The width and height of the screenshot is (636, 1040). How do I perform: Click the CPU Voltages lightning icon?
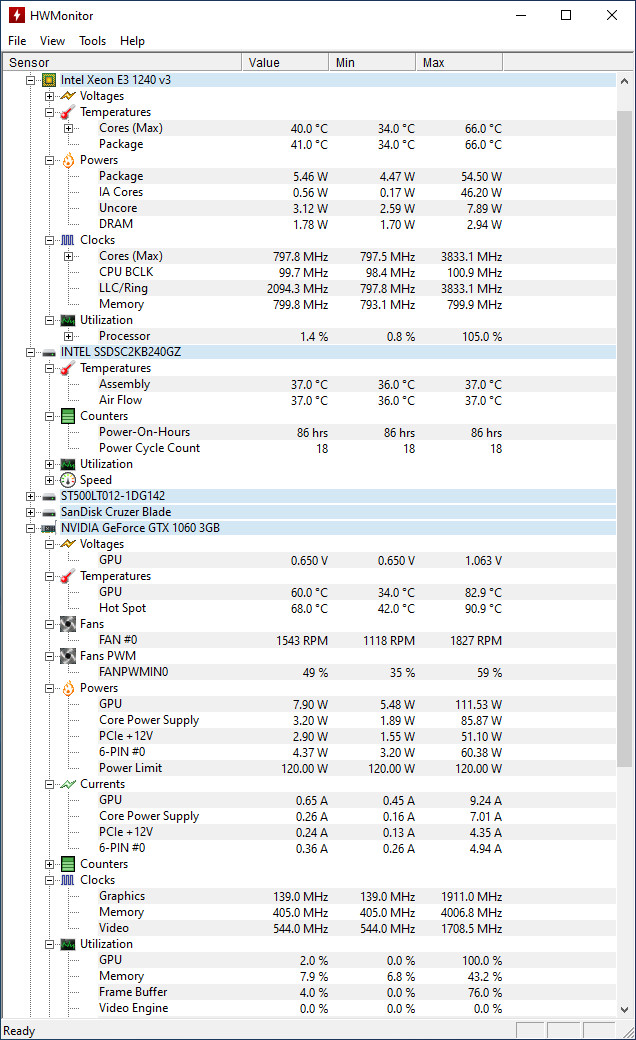coord(68,96)
